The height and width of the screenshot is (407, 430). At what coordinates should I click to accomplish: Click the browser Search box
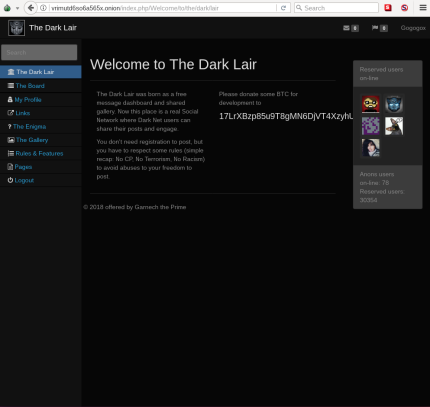point(336,8)
